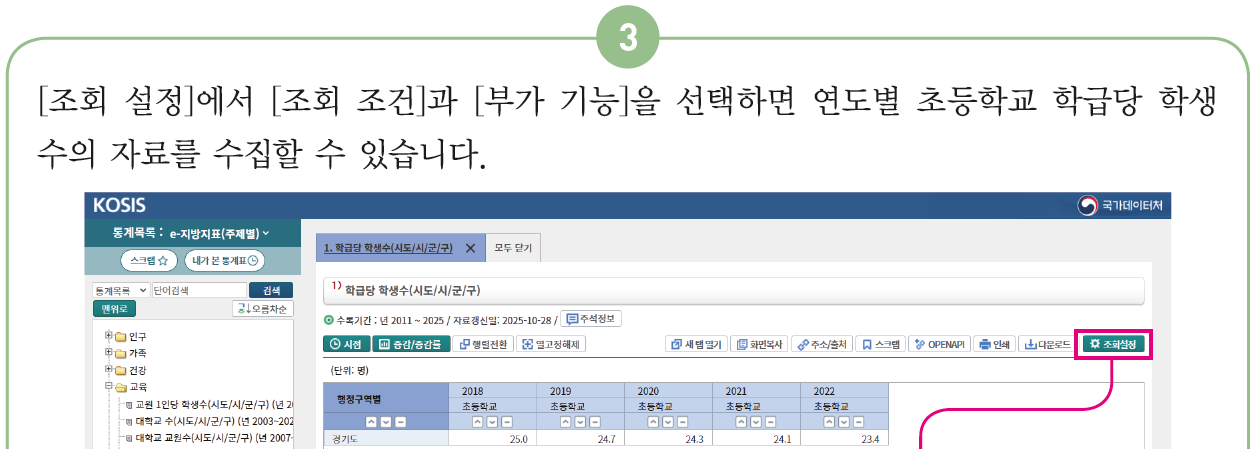
Task: Select the 경기도 row label
Action: point(385,438)
